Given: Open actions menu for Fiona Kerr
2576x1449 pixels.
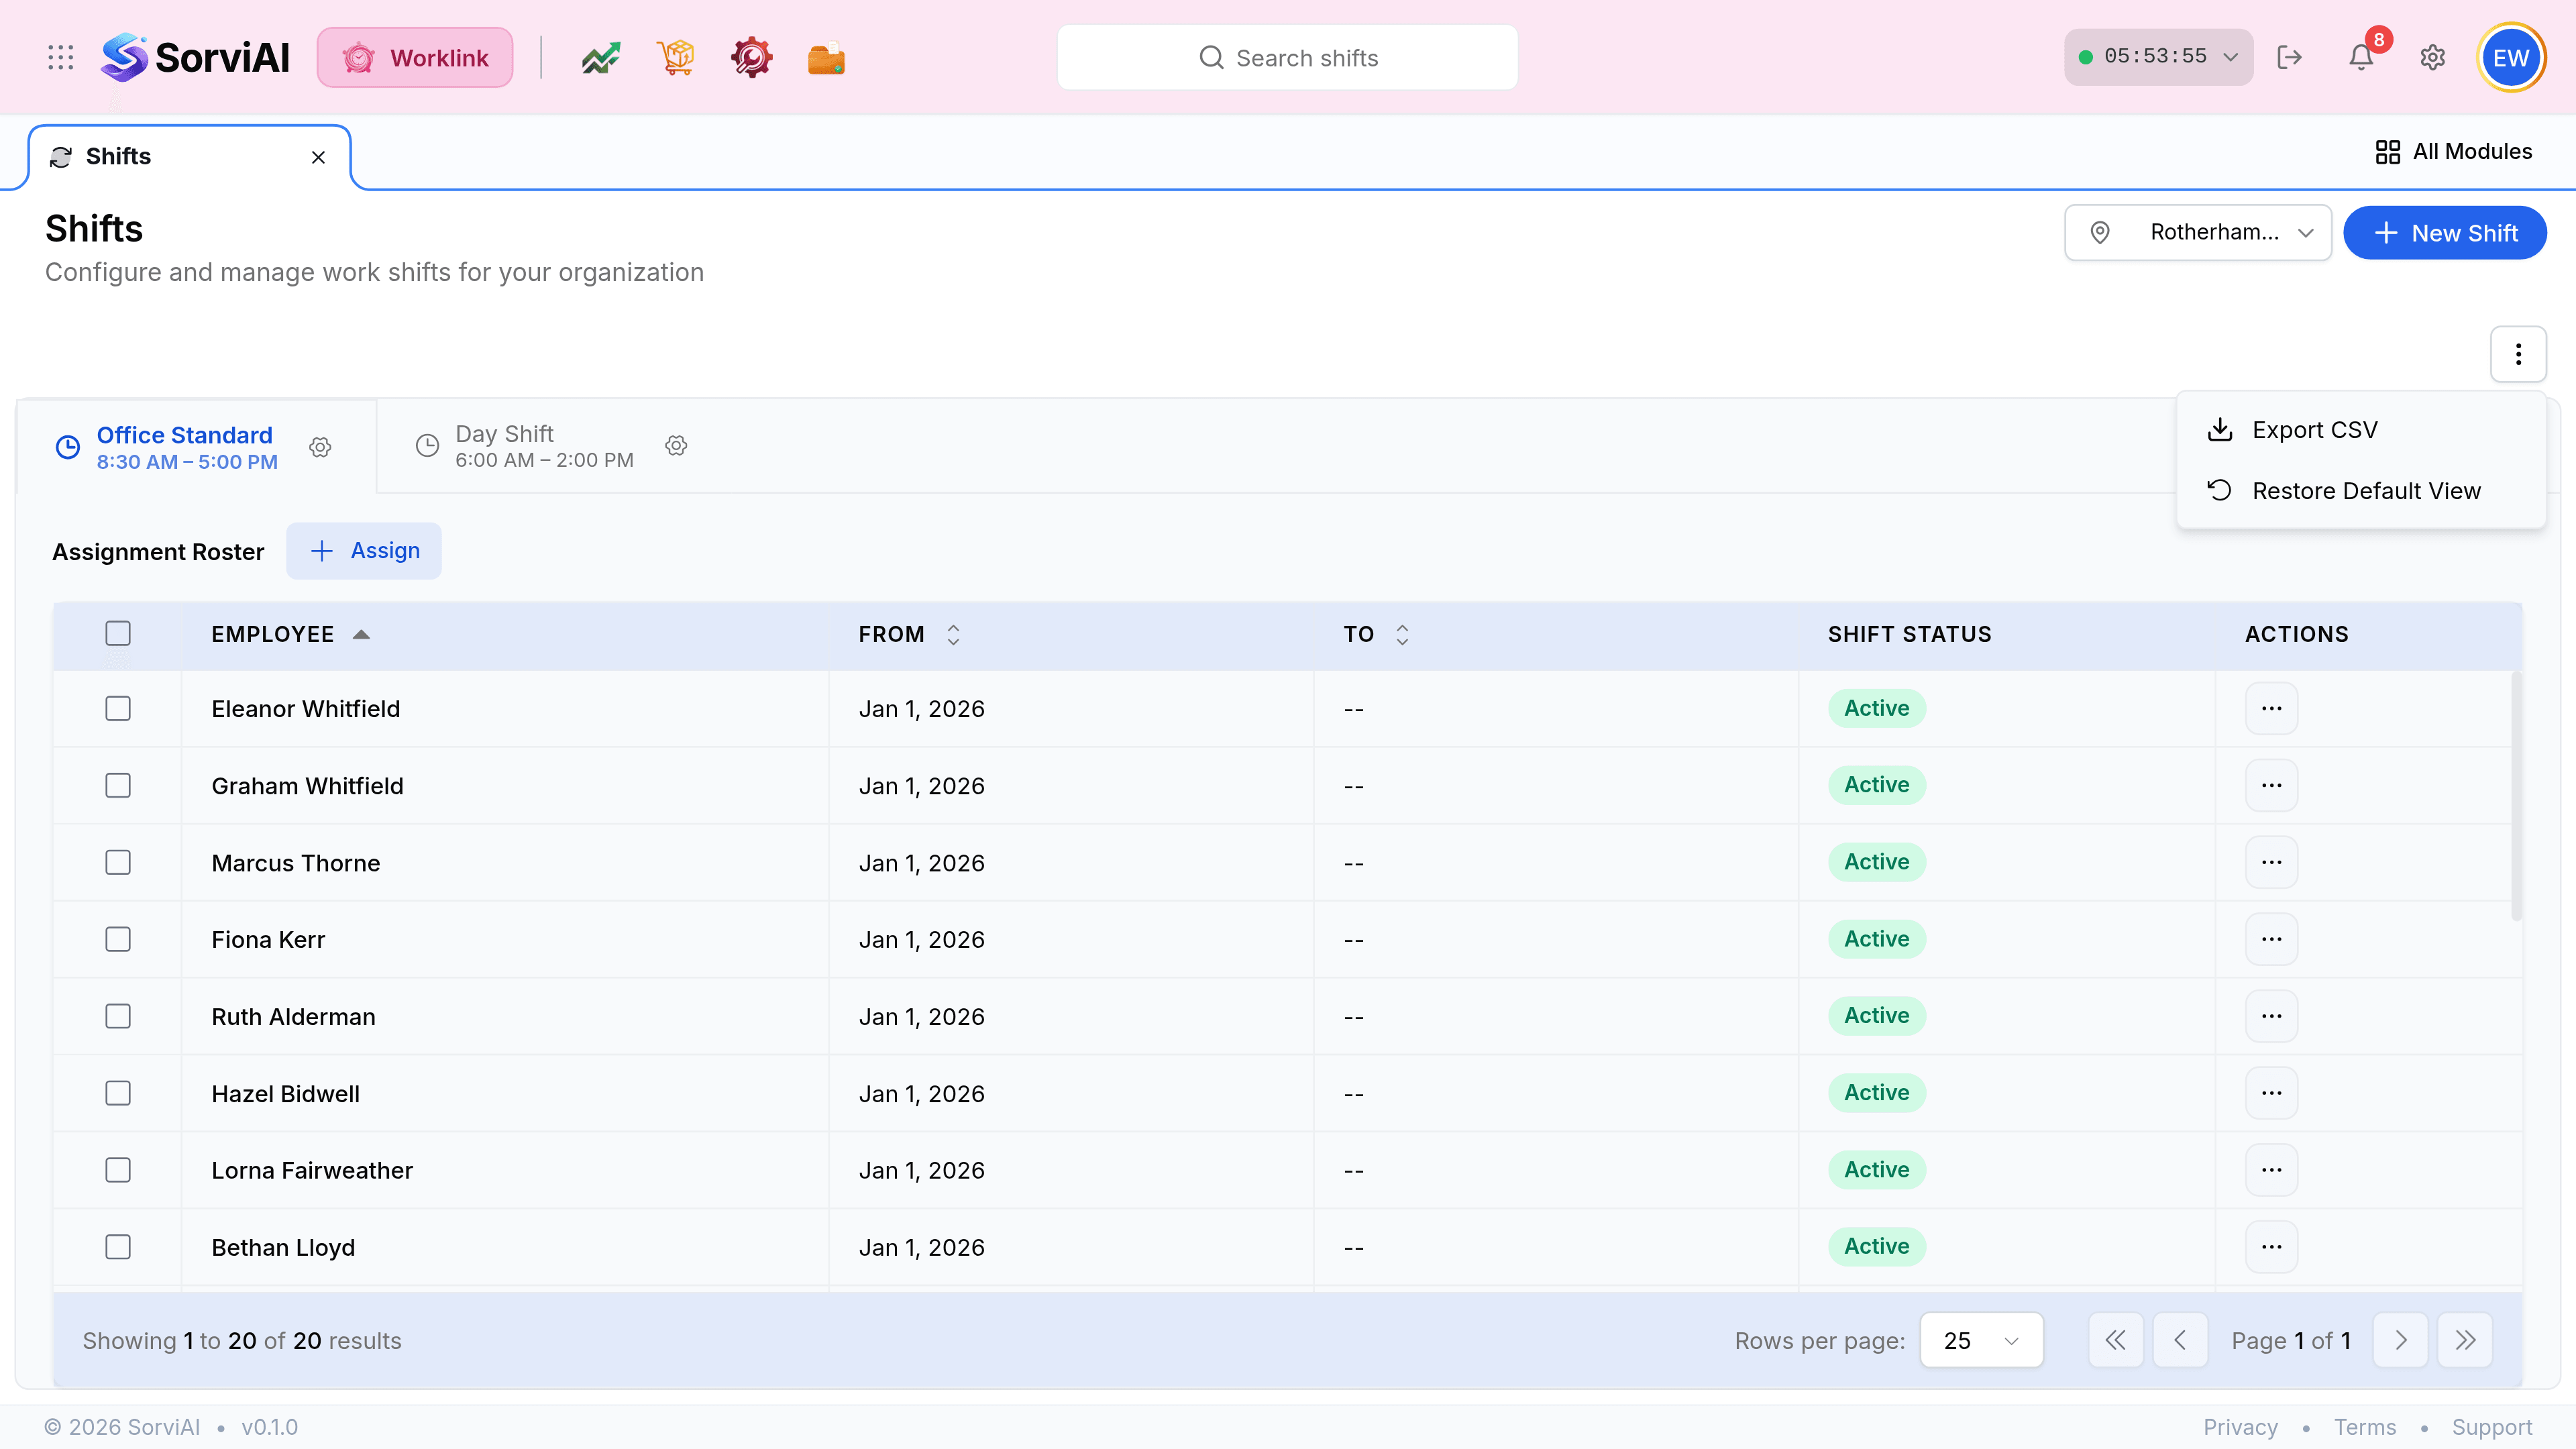Looking at the screenshot, I should 2271,939.
